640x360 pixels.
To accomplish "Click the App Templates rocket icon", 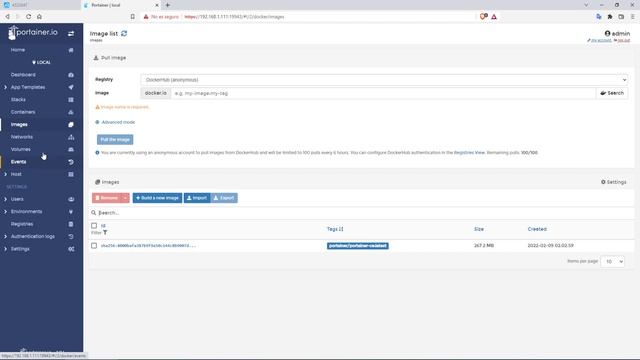I will (x=71, y=87).
